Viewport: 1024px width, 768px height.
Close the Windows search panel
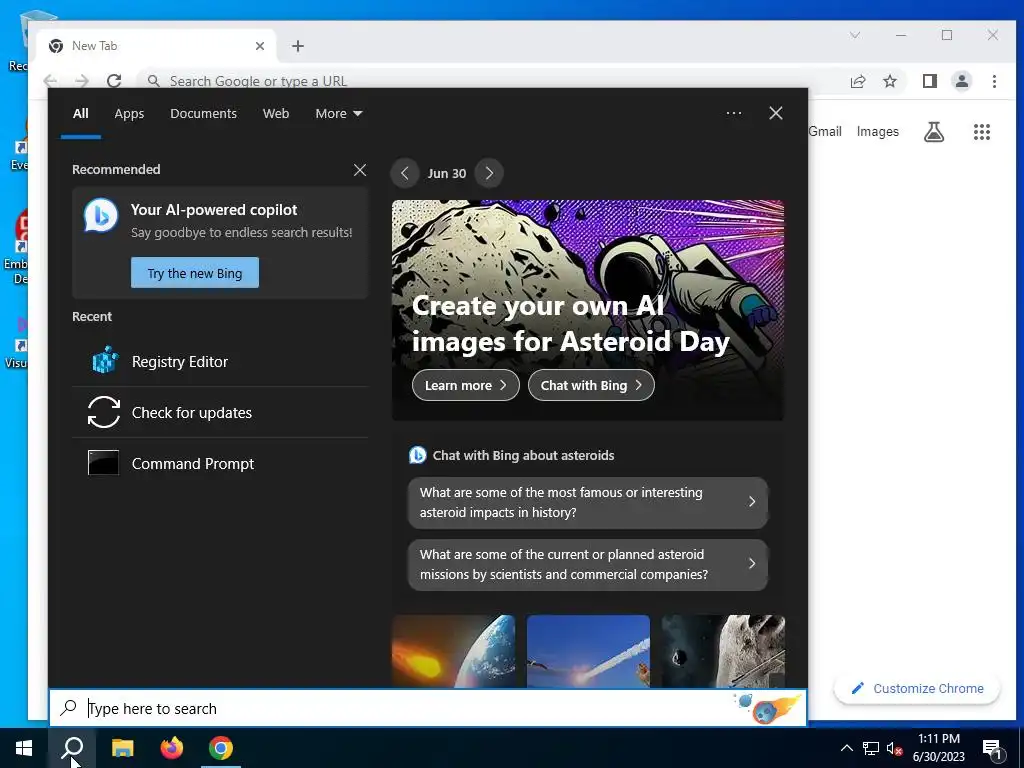(x=775, y=113)
